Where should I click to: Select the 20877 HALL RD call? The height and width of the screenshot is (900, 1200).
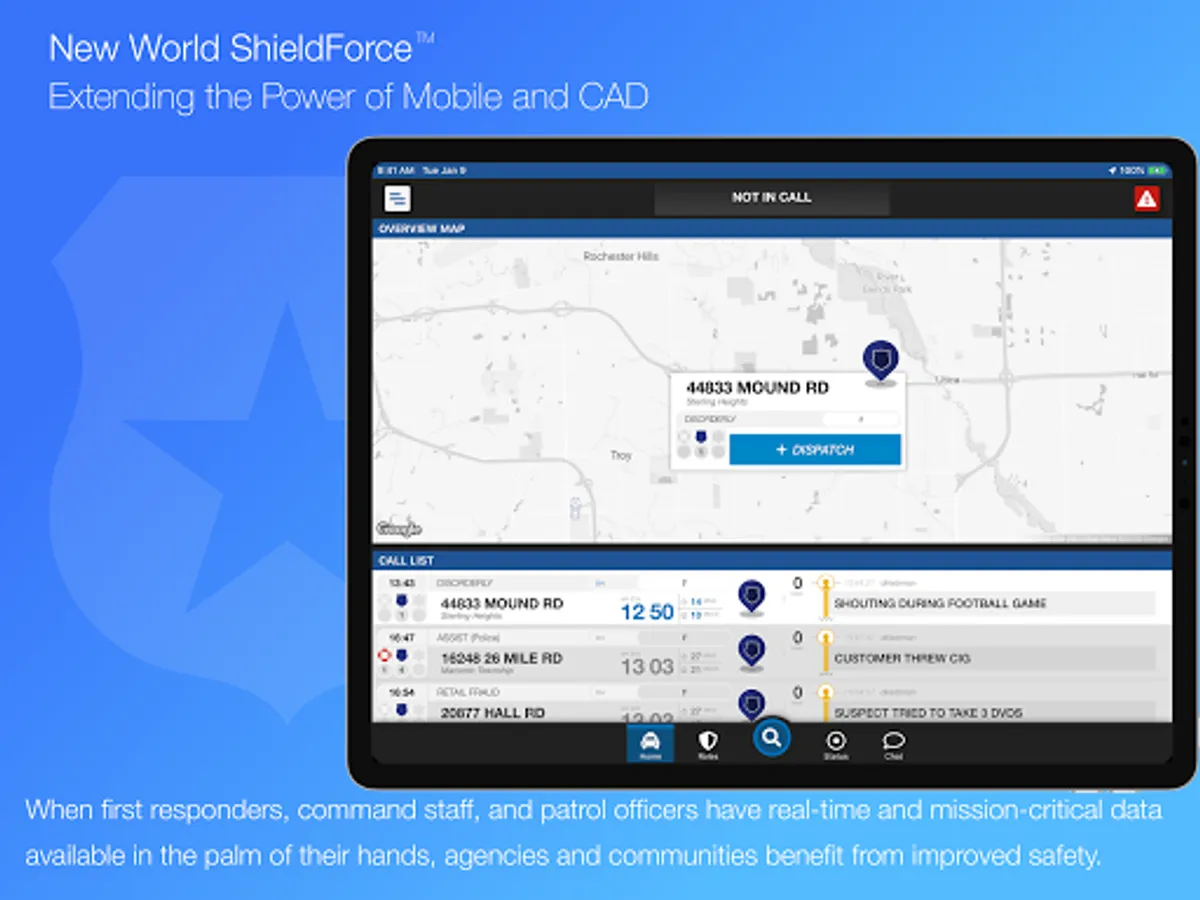771,702
